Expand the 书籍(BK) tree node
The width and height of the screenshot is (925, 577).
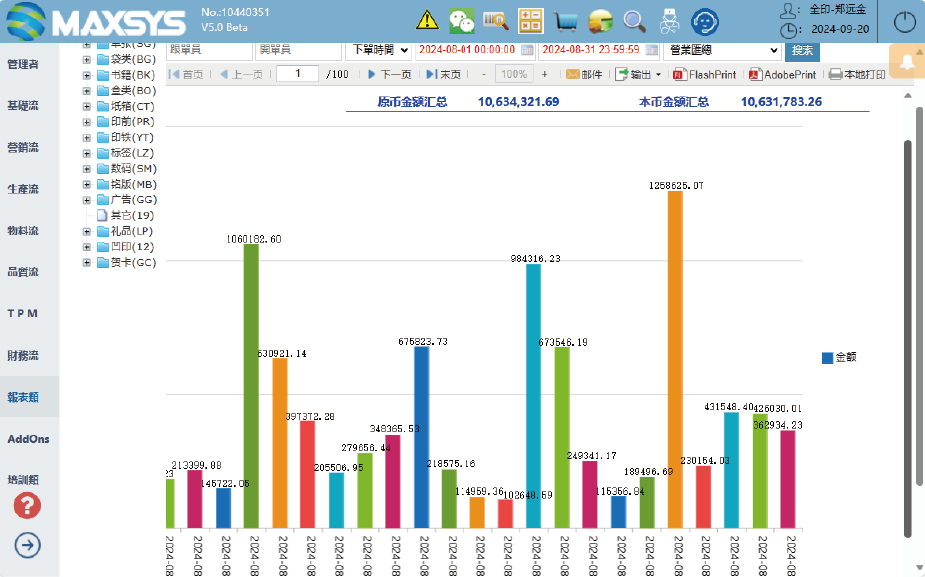coord(86,76)
